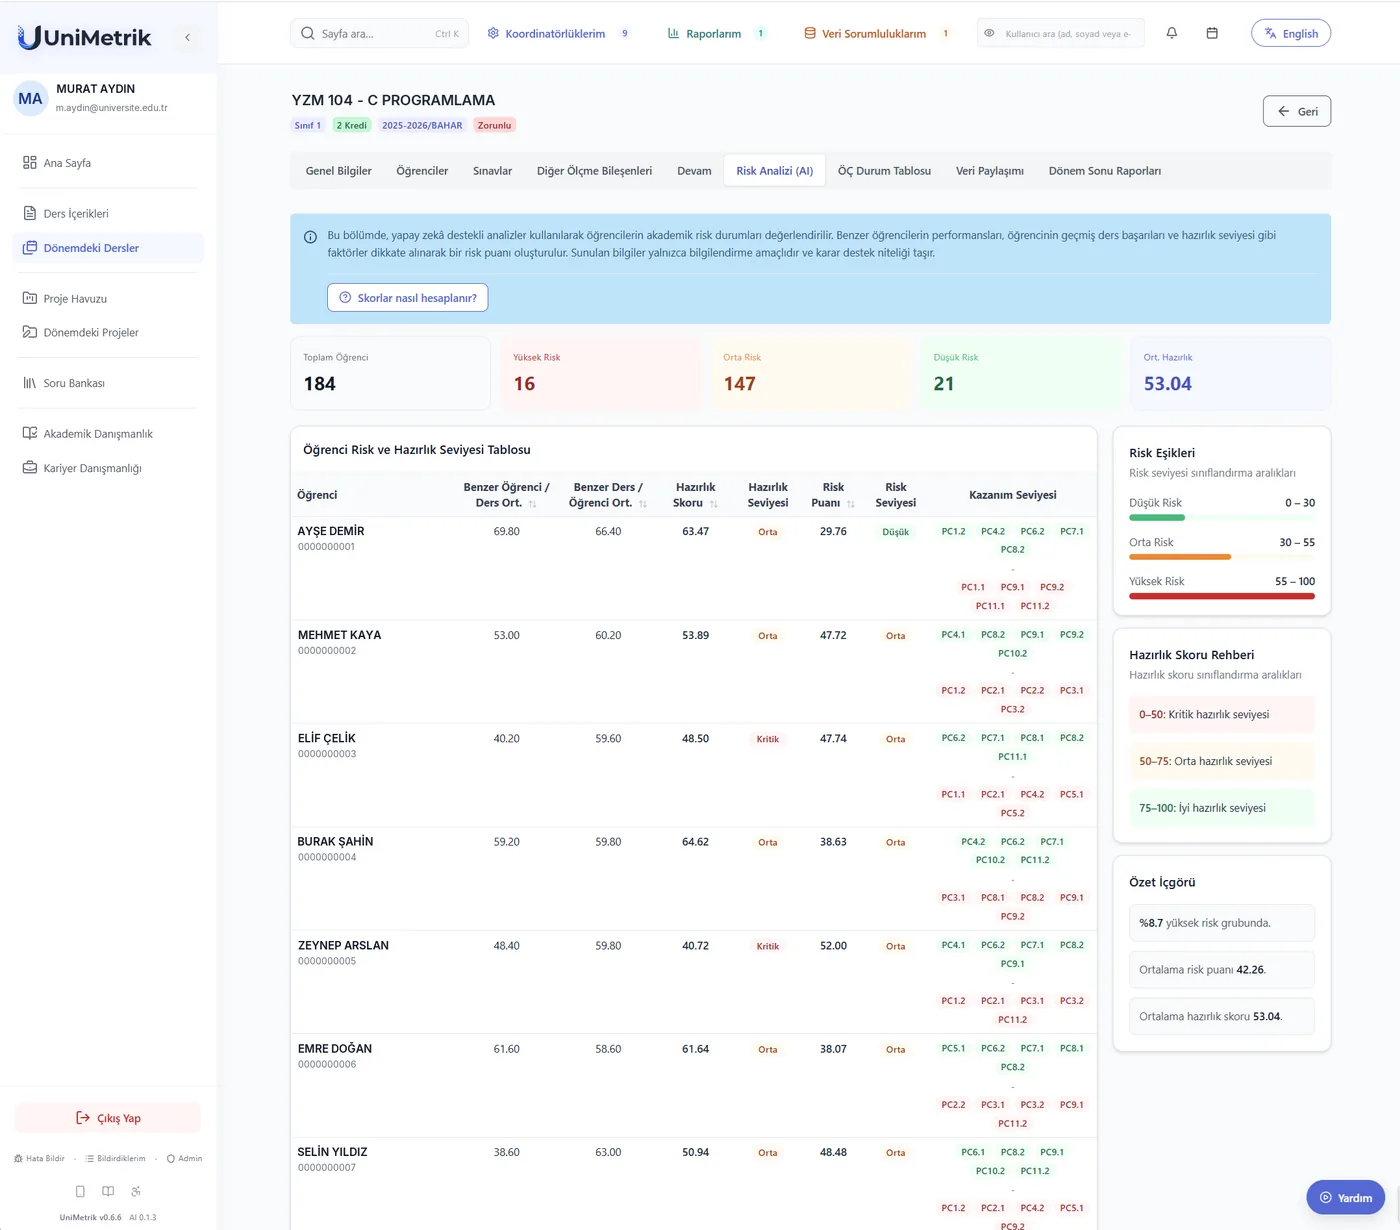The width and height of the screenshot is (1400, 1230).
Task: Sort by Benzer Ders / Öğrenci Ort. column
Action: 643,504
